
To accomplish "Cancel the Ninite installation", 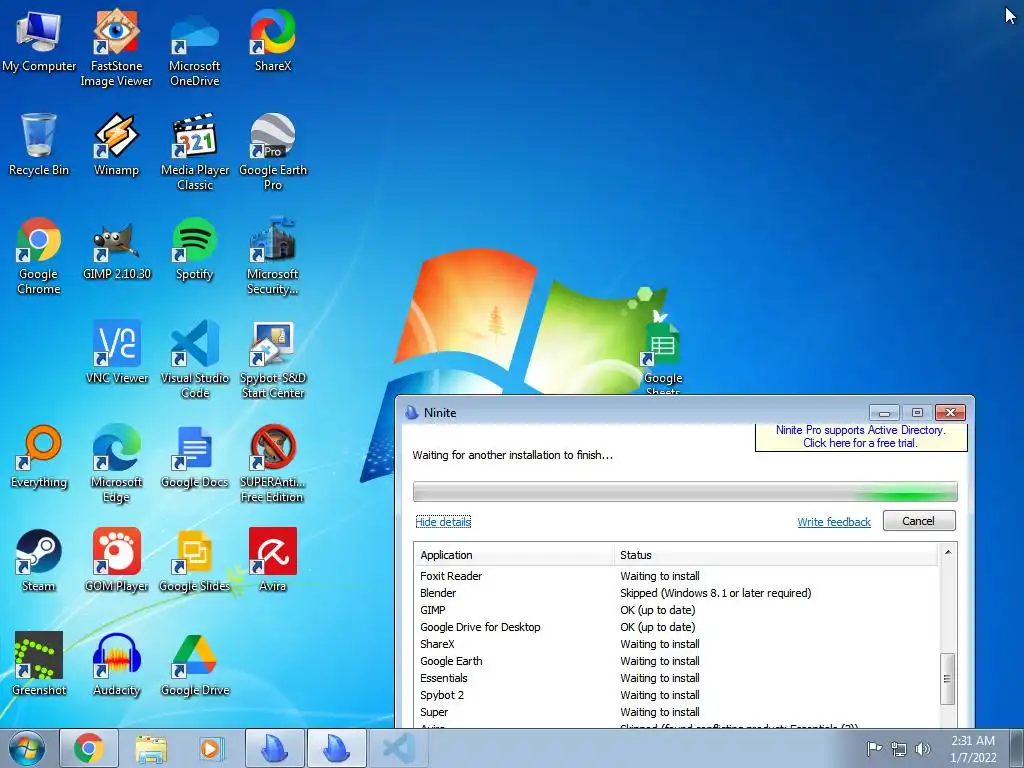I will tap(918, 520).
